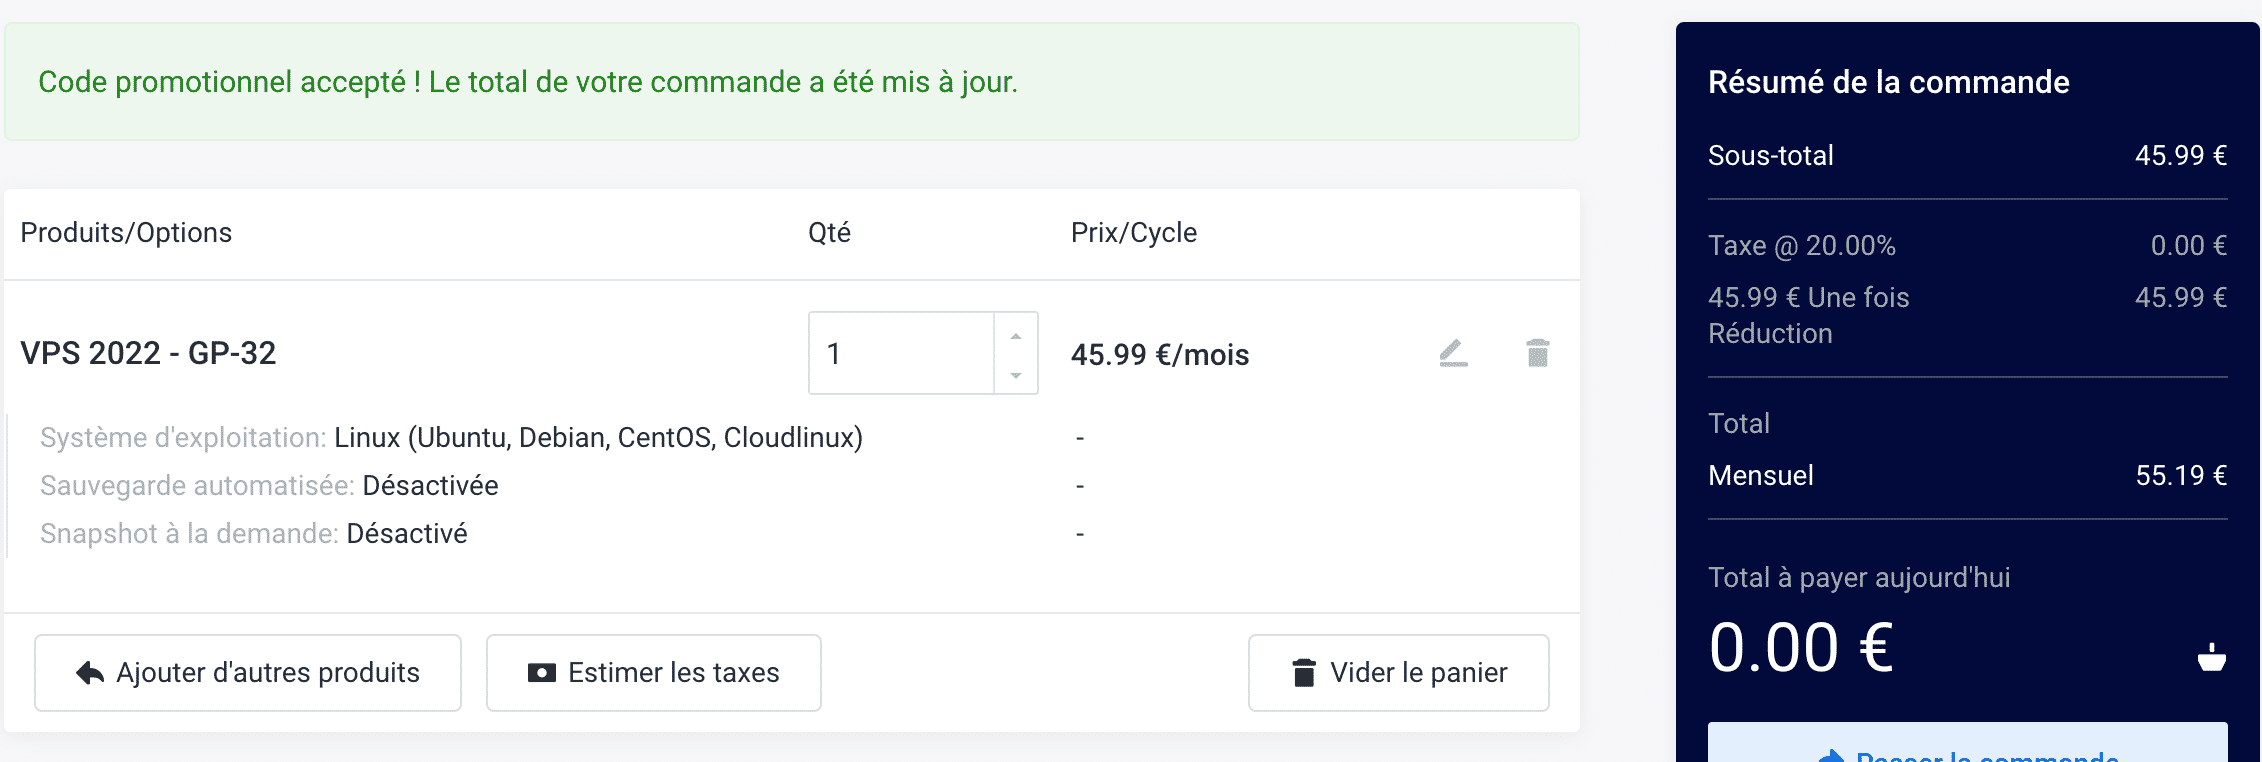
Task: Click the Produits/Options column header
Action: pos(126,233)
